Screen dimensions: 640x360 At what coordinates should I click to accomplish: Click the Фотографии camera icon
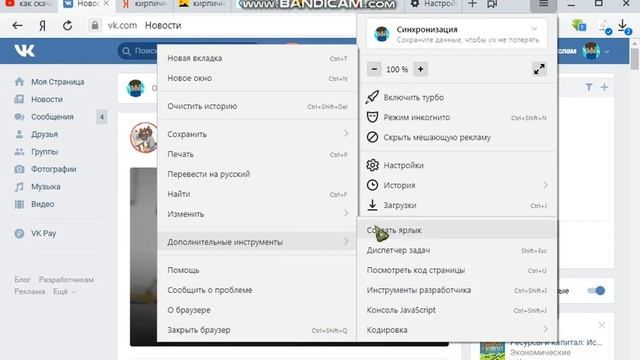(19, 169)
